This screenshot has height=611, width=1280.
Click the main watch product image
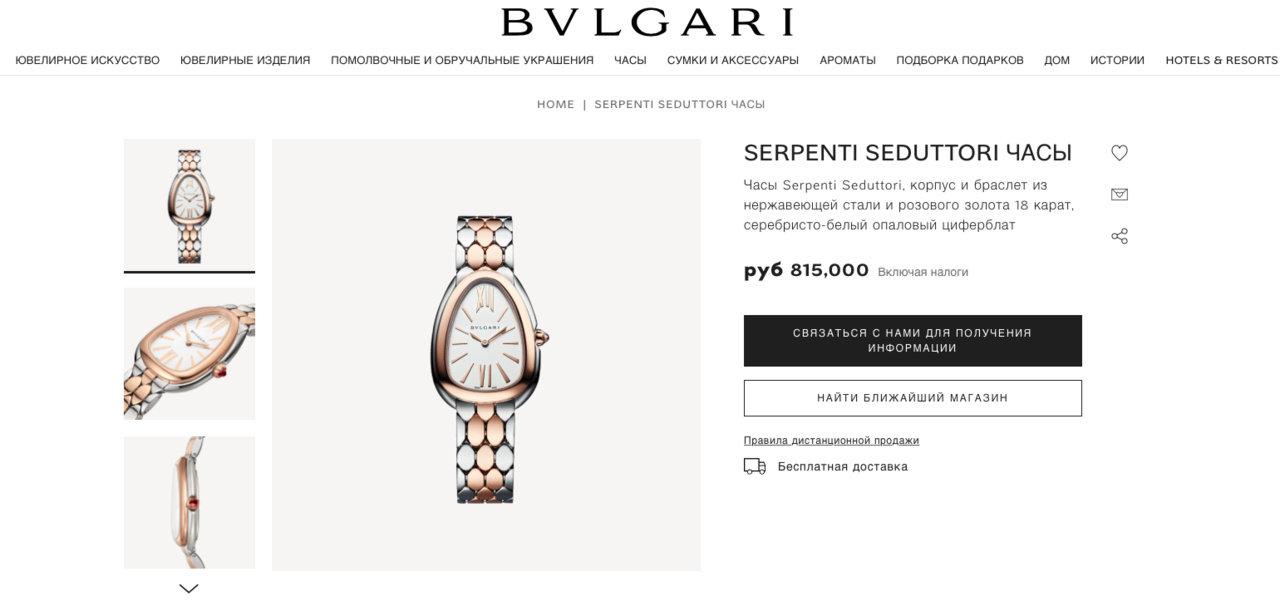click(x=486, y=355)
